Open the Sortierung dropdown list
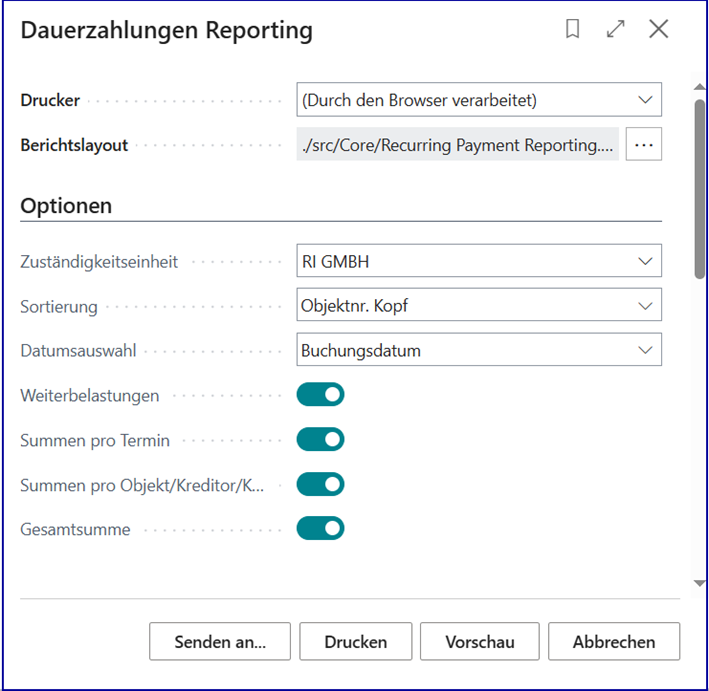Viewport: 709px width, 691px height. (x=479, y=306)
